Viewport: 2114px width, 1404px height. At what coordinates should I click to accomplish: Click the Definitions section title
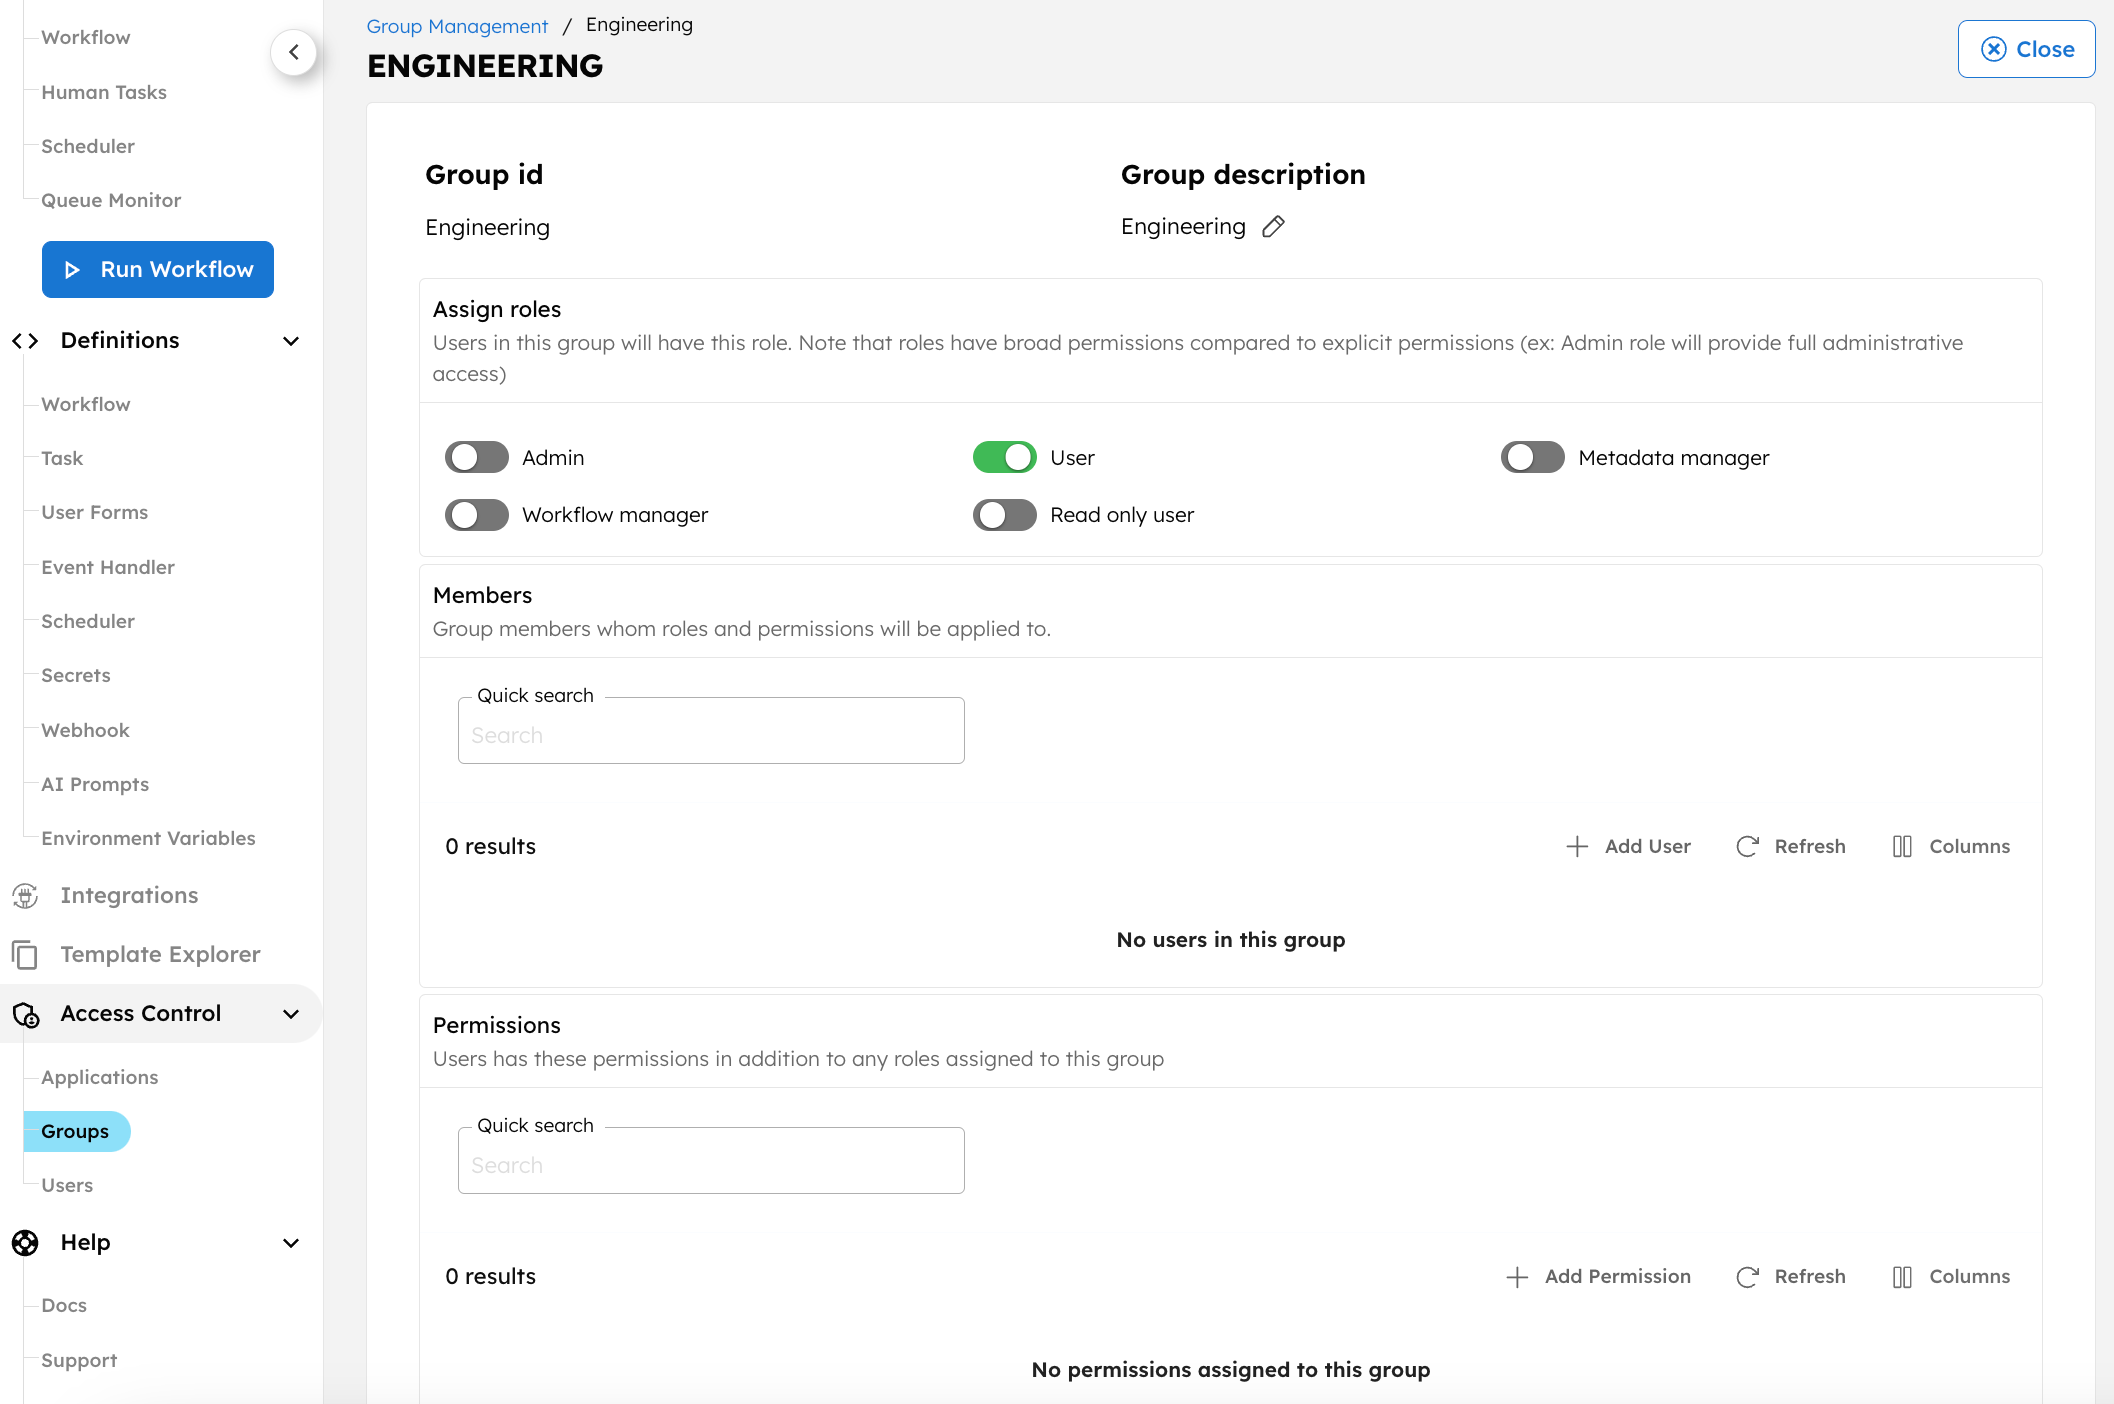coord(120,341)
